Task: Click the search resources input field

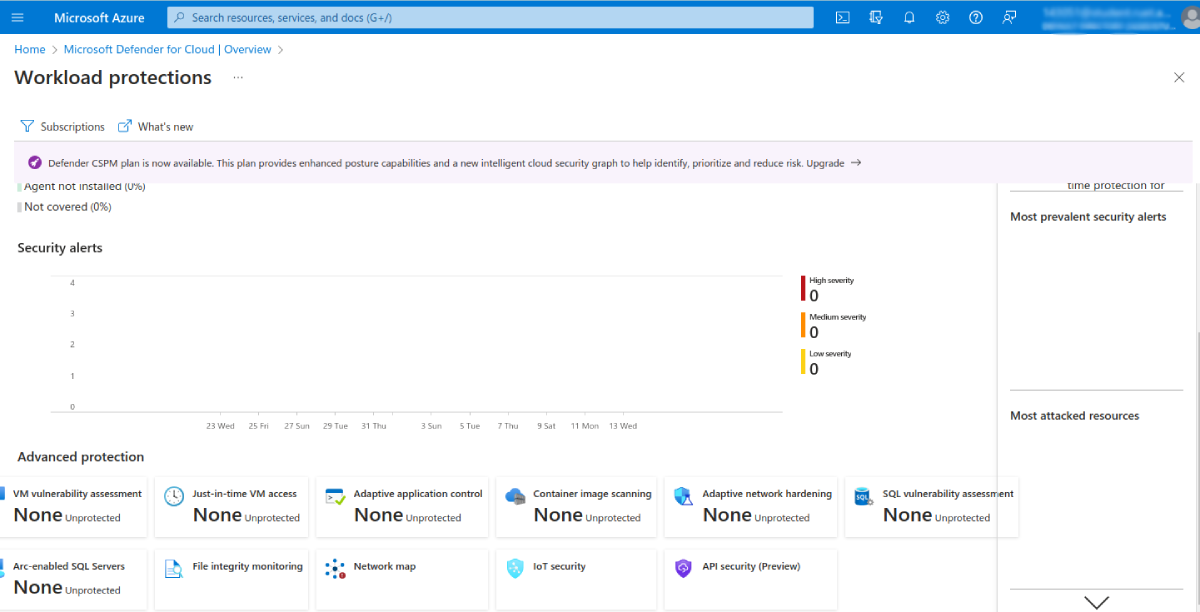Action: [x=490, y=17]
